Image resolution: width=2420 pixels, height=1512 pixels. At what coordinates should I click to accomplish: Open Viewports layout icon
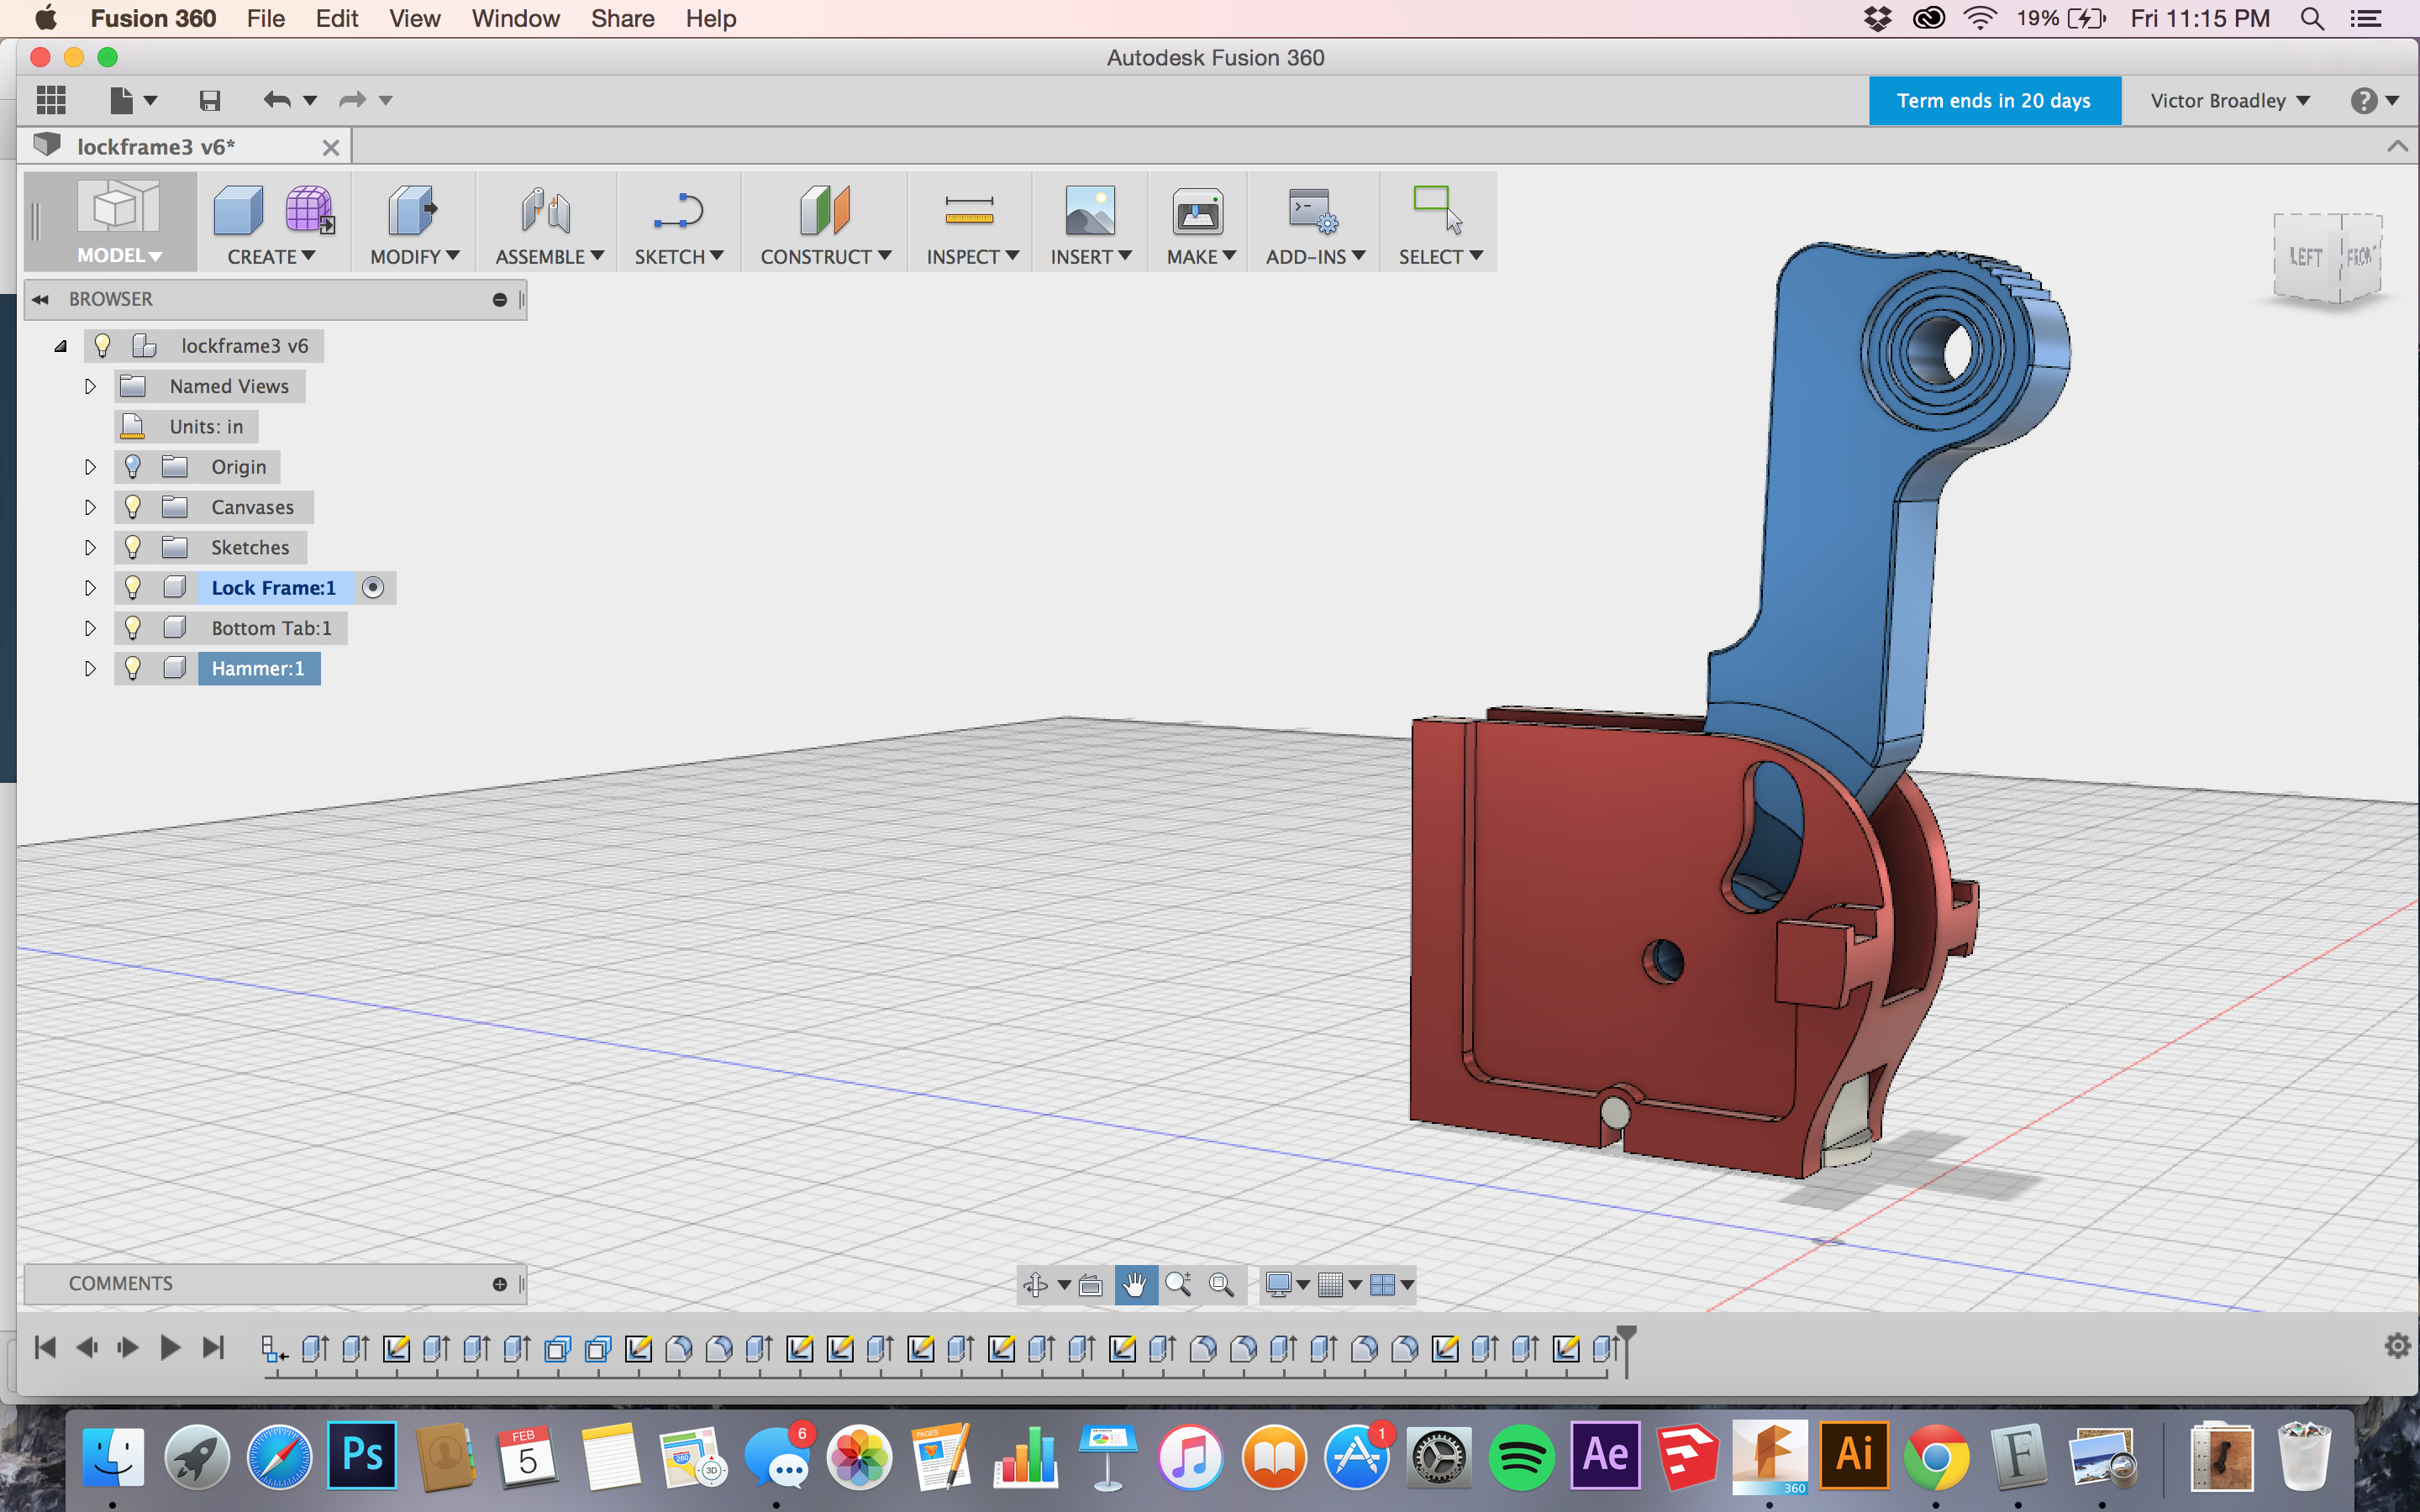coord(1382,1284)
